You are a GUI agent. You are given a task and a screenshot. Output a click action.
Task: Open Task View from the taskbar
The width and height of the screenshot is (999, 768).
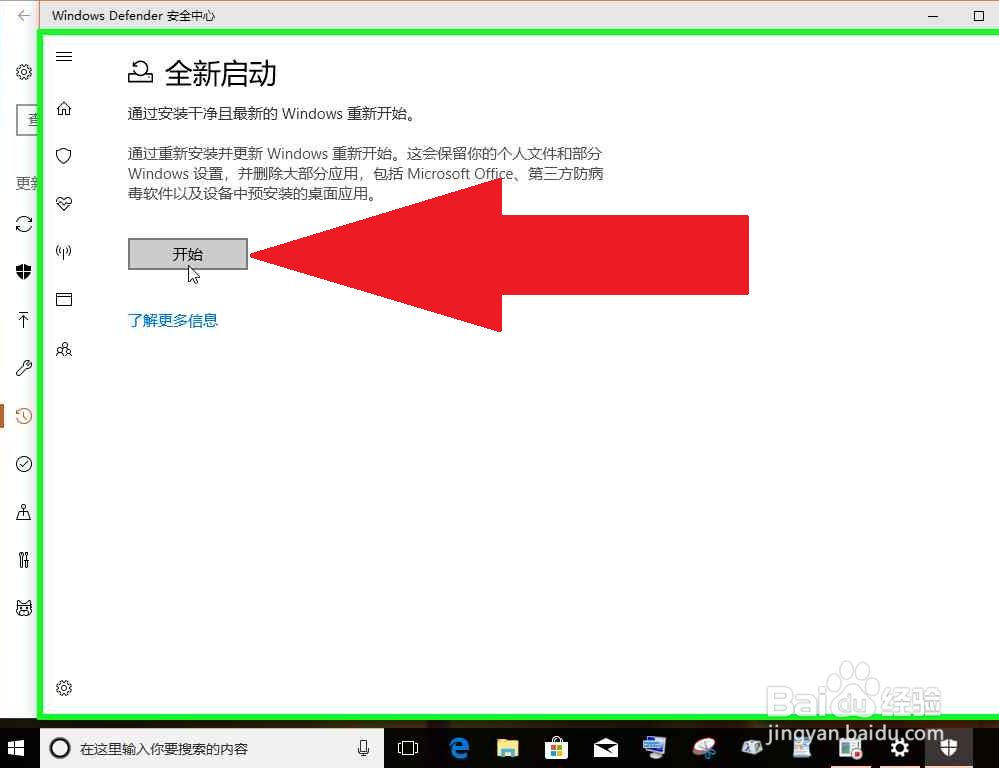(x=408, y=748)
